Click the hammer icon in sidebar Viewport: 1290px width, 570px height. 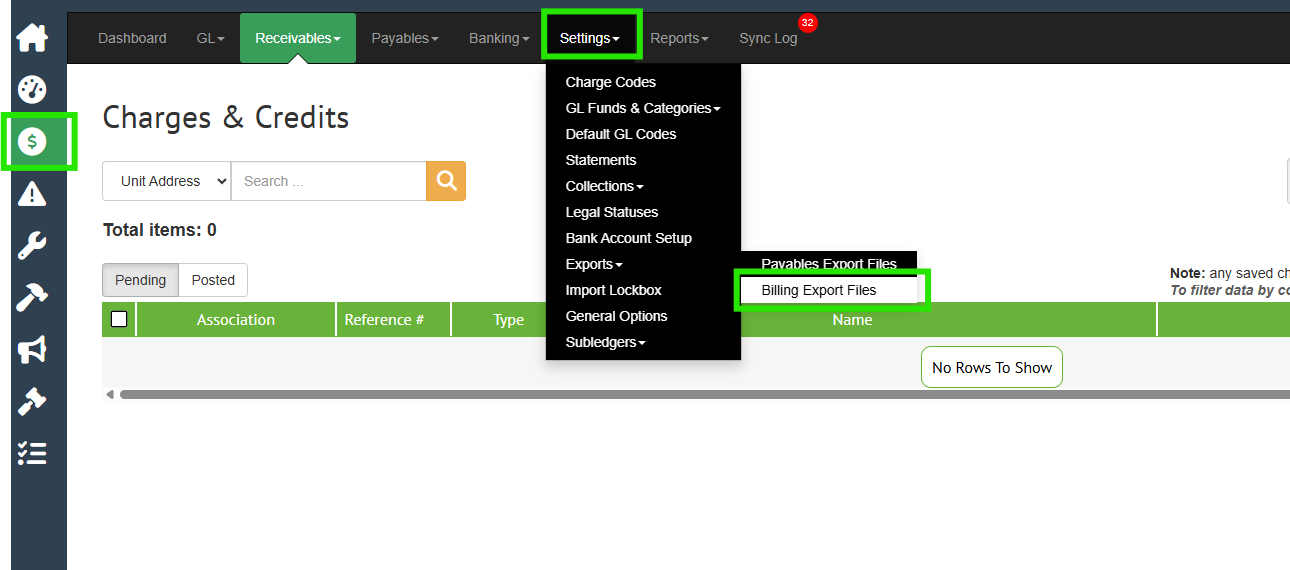tap(32, 298)
